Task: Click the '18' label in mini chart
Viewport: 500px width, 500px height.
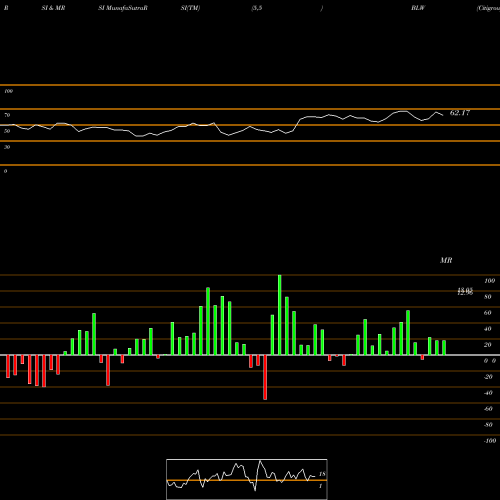Action: point(322,474)
